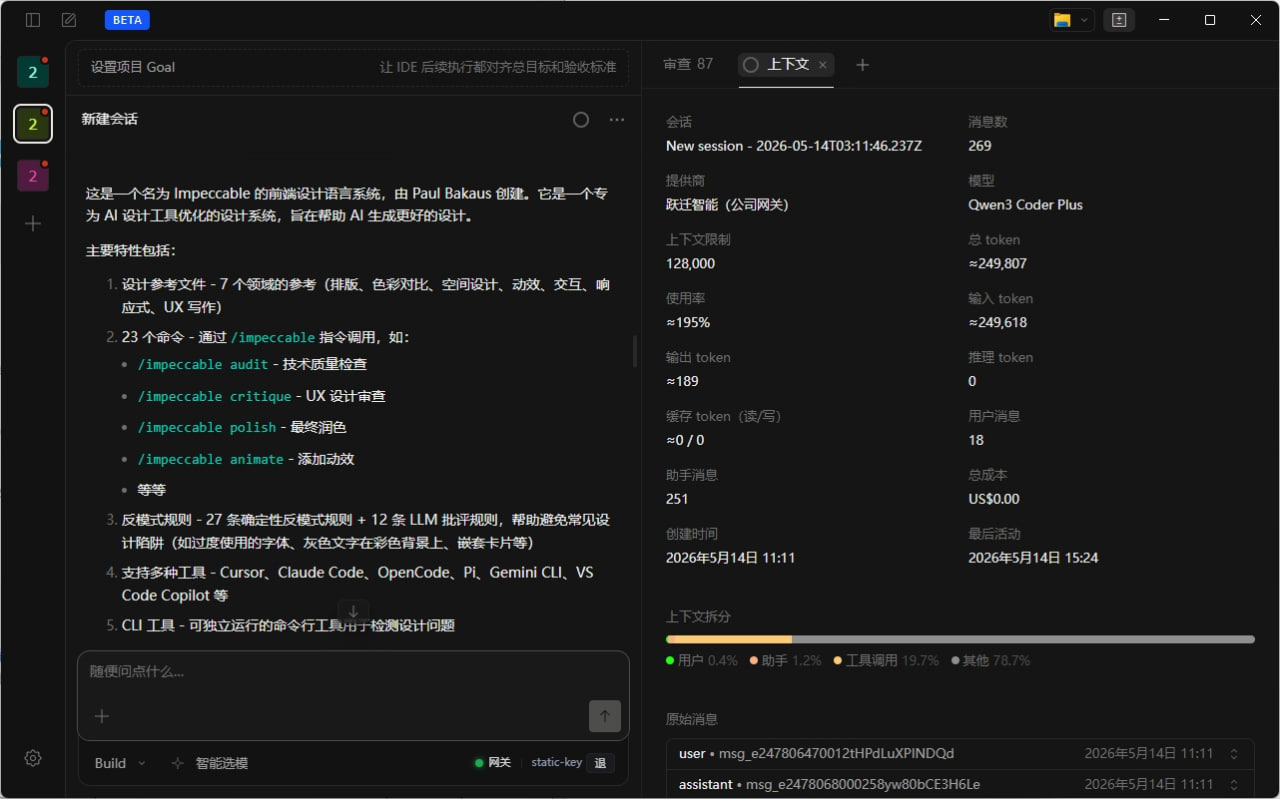Click the 网关 gateway status indicator
The width and height of the screenshot is (1280, 799).
pos(493,762)
